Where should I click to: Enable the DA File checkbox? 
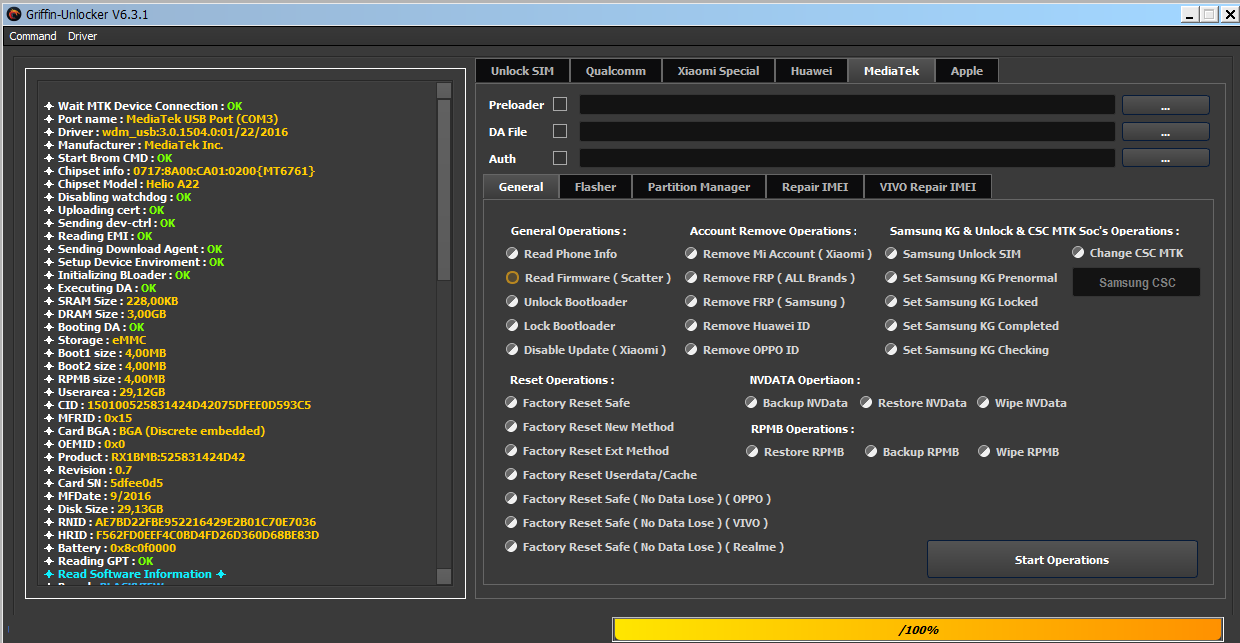tap(560, 131)
